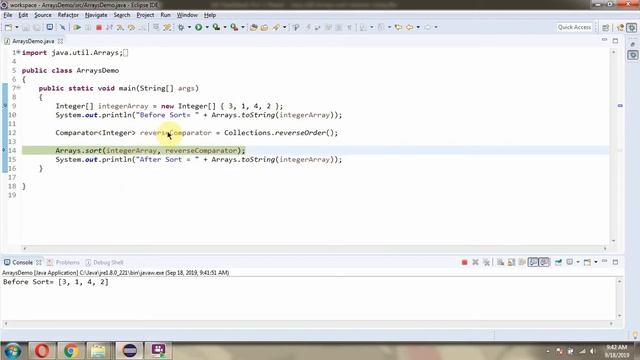640x360 pixels.
Task: Open the Project menu
Action: (x=145, y=15)
